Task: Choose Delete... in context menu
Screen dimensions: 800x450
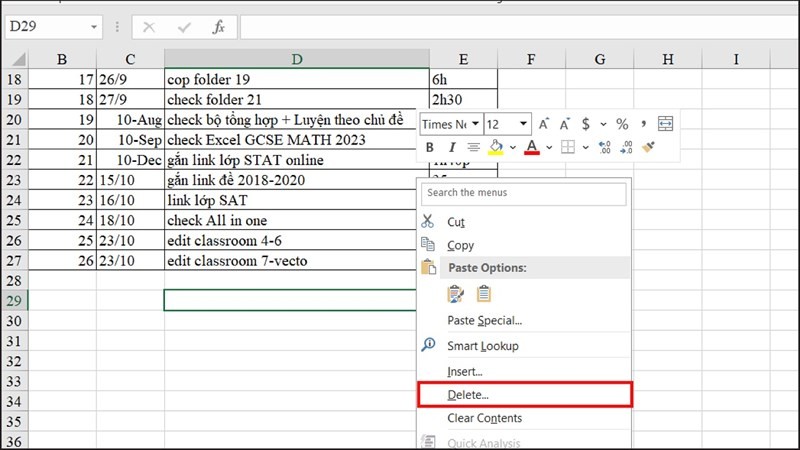Action: 524,394
